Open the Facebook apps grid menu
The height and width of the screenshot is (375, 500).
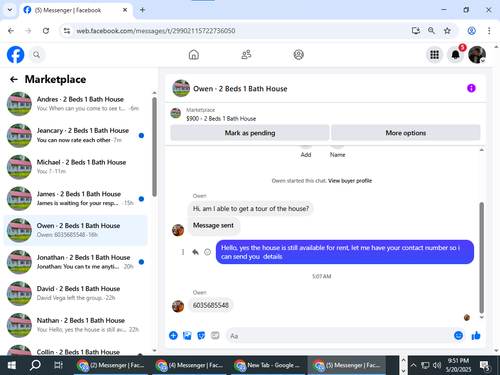tap(434, 55)
